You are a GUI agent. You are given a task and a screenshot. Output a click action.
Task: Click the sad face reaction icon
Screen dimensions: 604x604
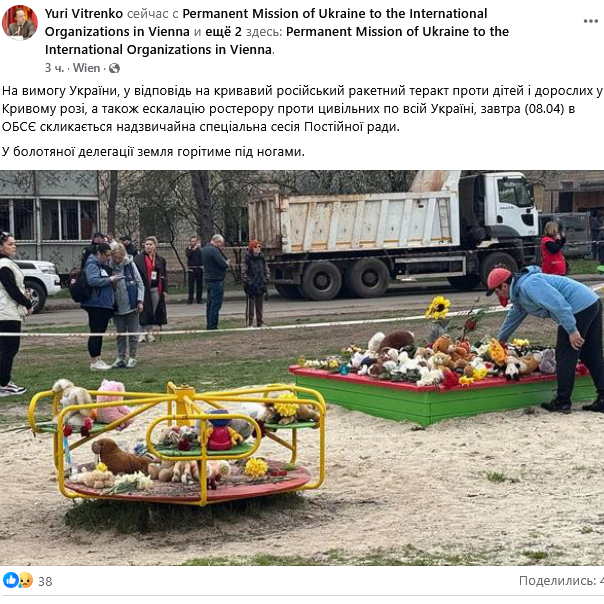tap(25, 580)
